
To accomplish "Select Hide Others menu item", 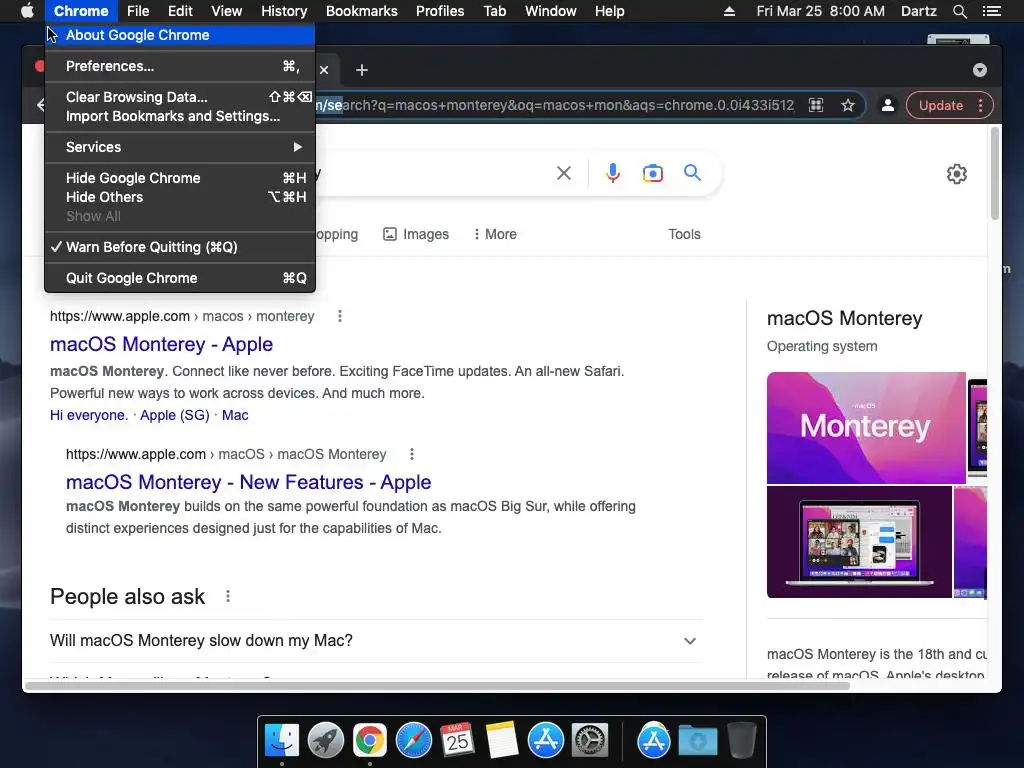I will [180, 197].
